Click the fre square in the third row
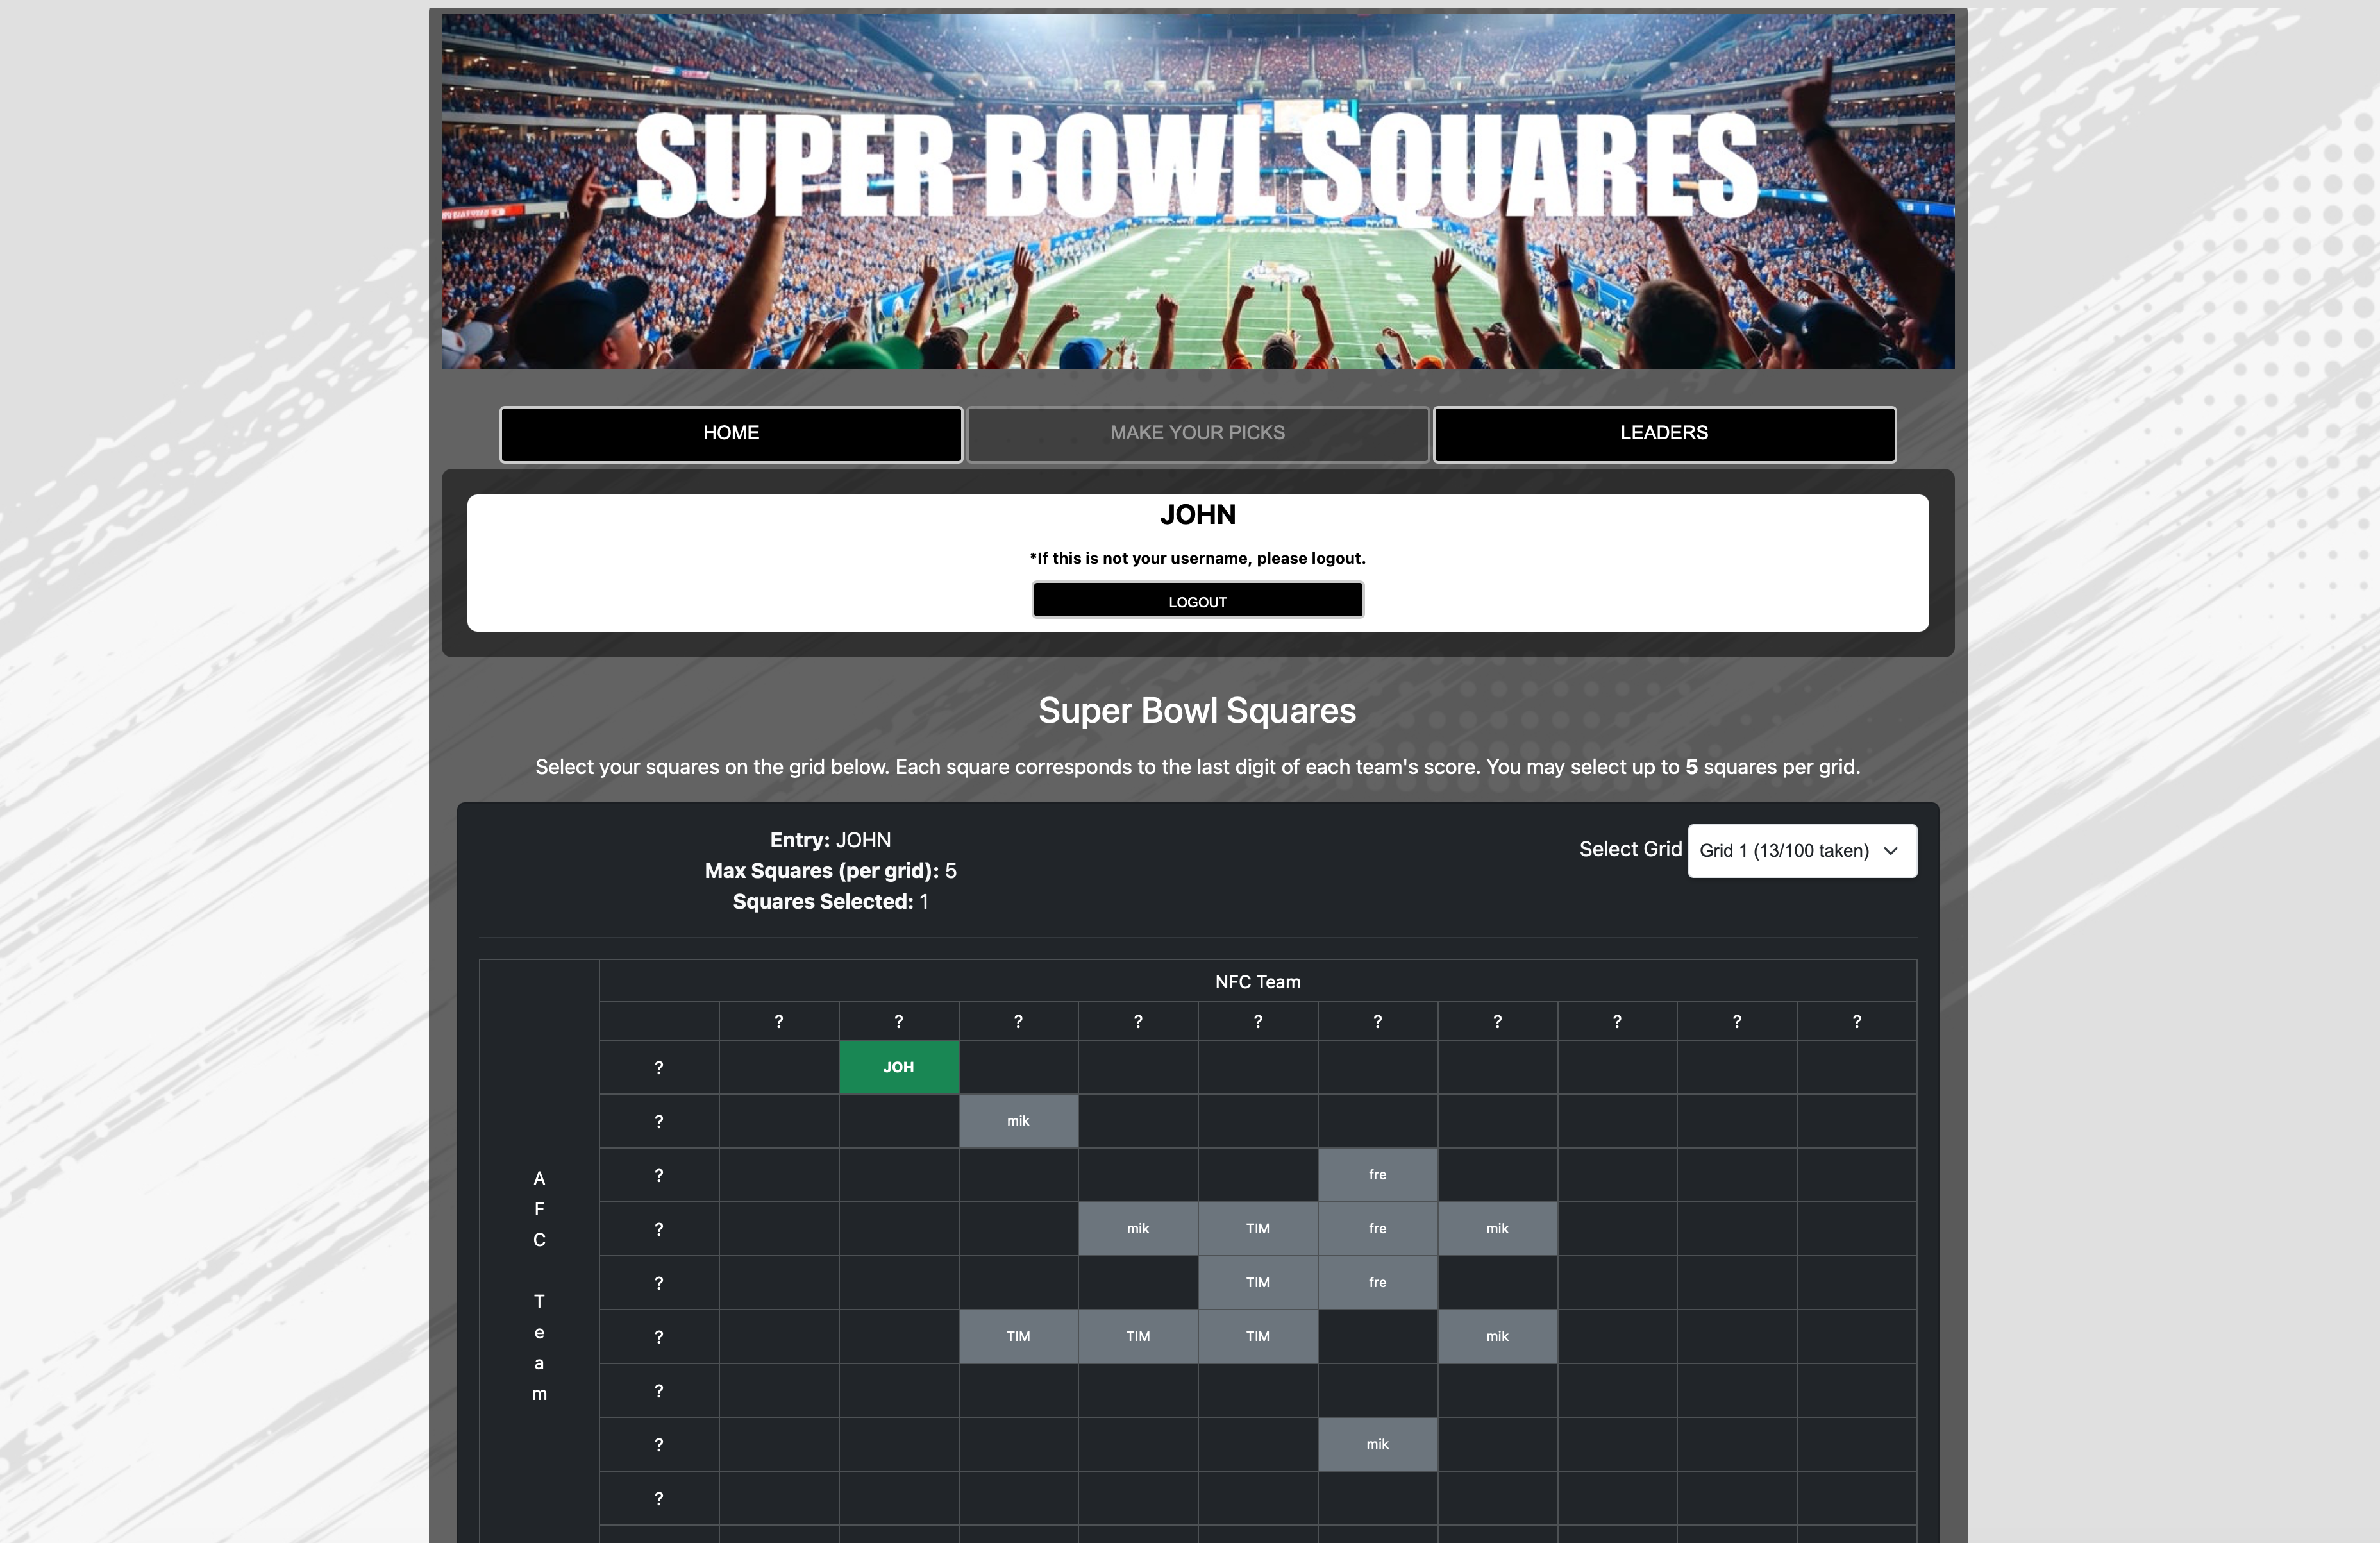Image resolution: width=2380 pixels, height=1543 pixels. [x=1377, y=1174]
